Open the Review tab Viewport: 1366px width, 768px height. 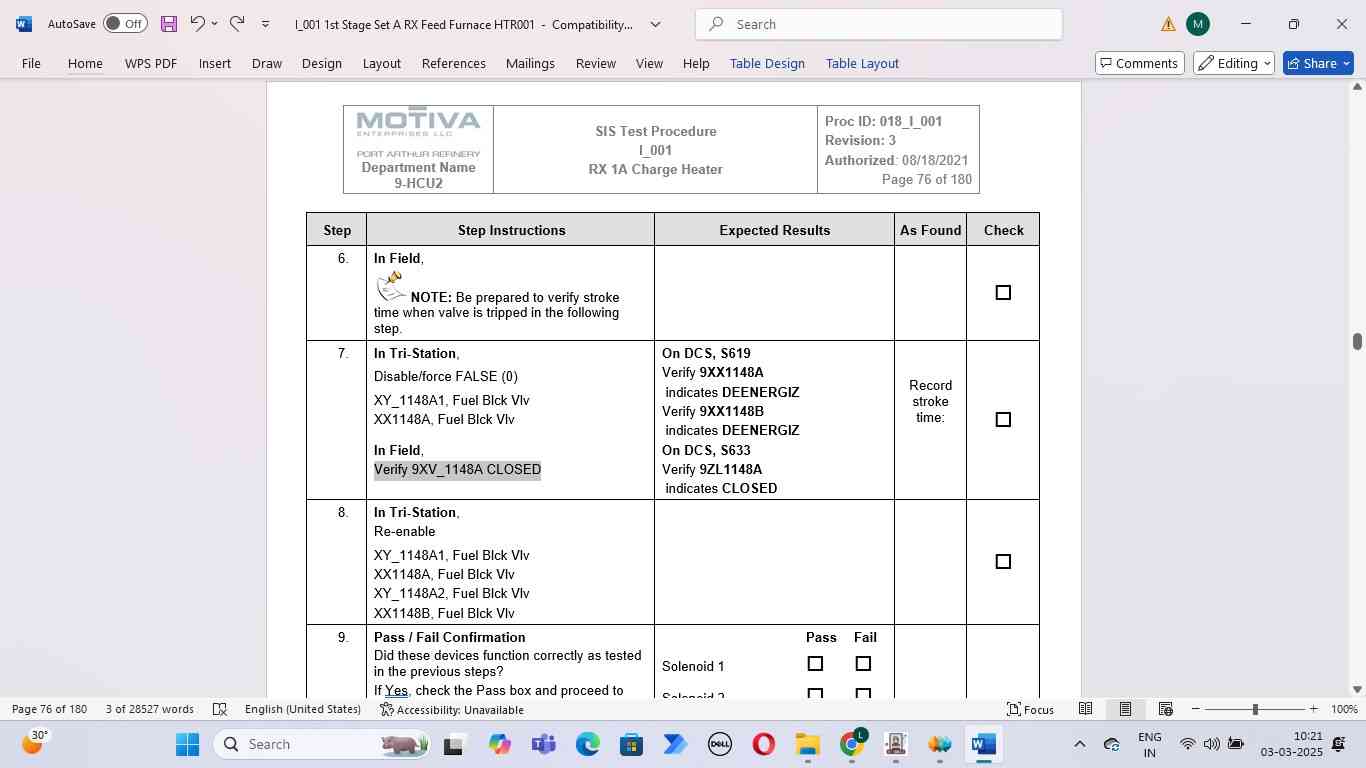[596, 63]
